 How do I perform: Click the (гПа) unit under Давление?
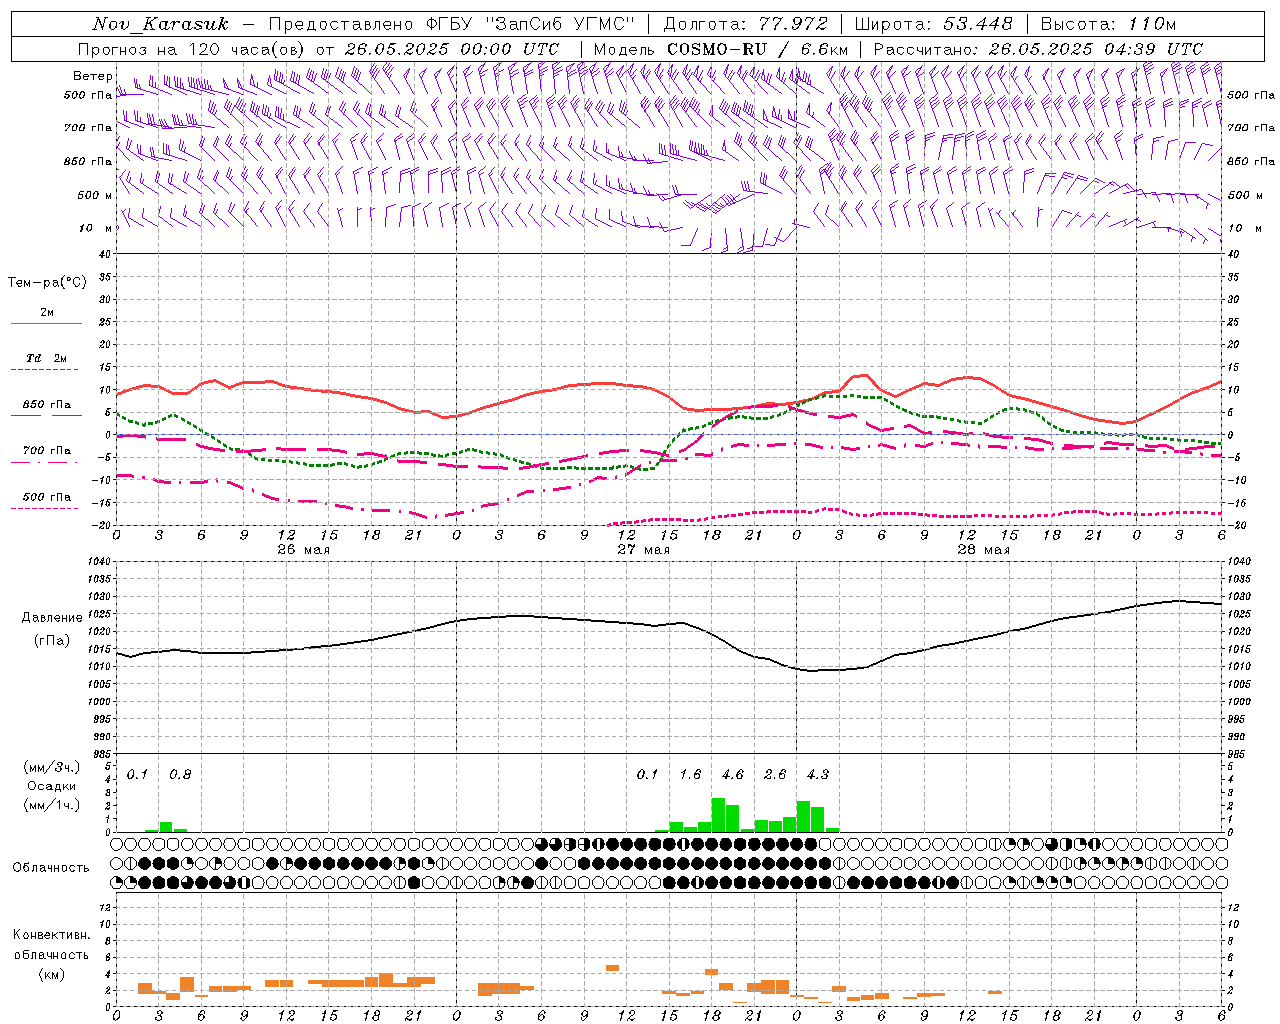52,641
